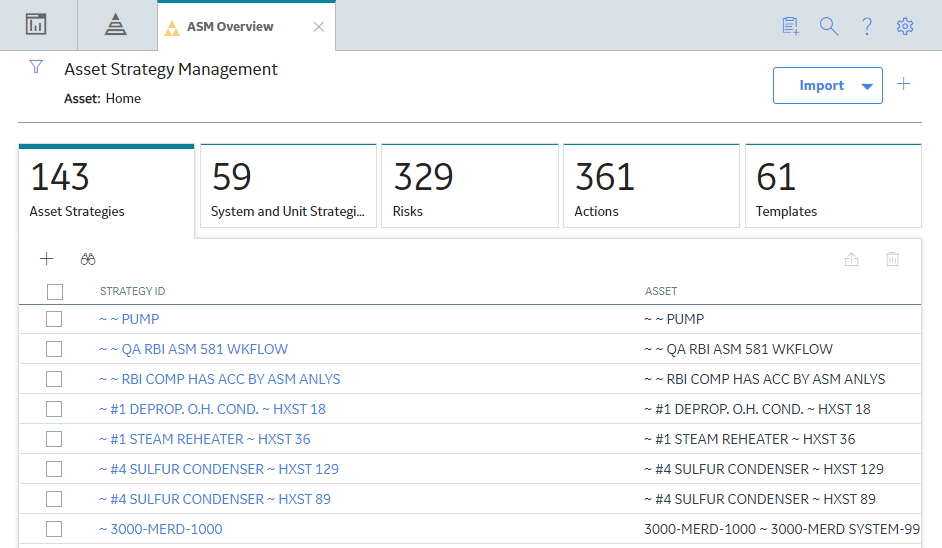Open RBI COMP HAS ACC BY ASM ANLYS link
The image size is (942, 548).
pos(220,379)
